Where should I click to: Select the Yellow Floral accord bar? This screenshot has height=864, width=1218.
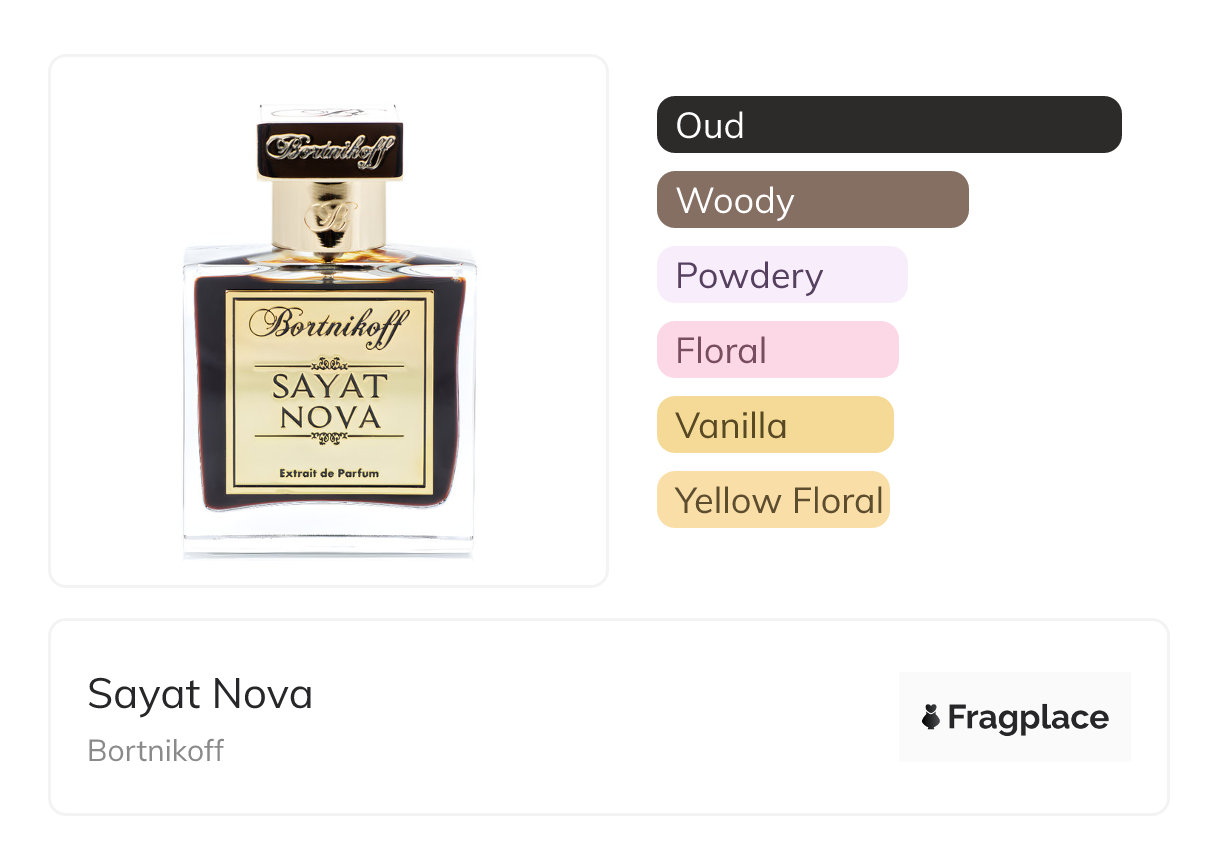(x=772, y=500)
